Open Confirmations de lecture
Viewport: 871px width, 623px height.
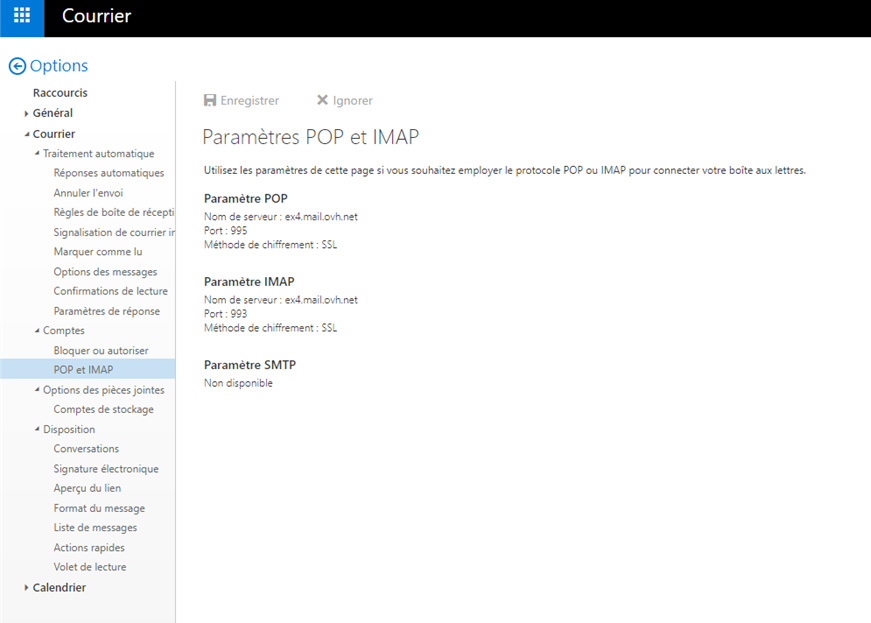click(x=110, y=291)
